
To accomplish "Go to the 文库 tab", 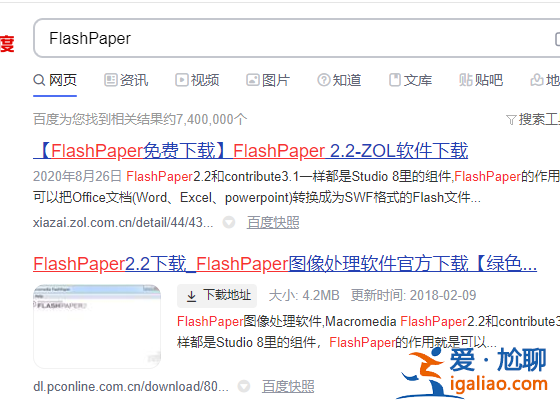I will click(410, 80).
